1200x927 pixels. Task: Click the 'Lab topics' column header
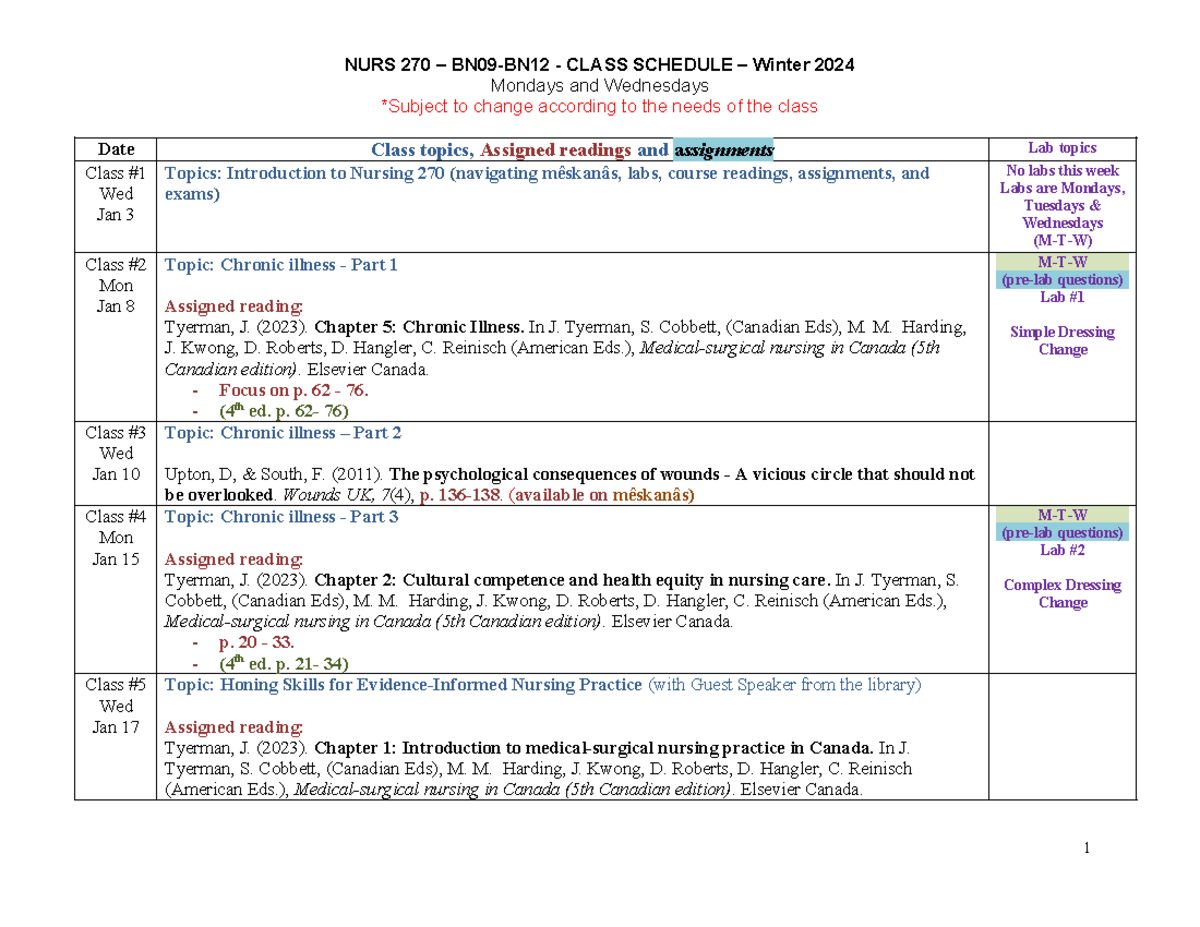click(1063, 148)
